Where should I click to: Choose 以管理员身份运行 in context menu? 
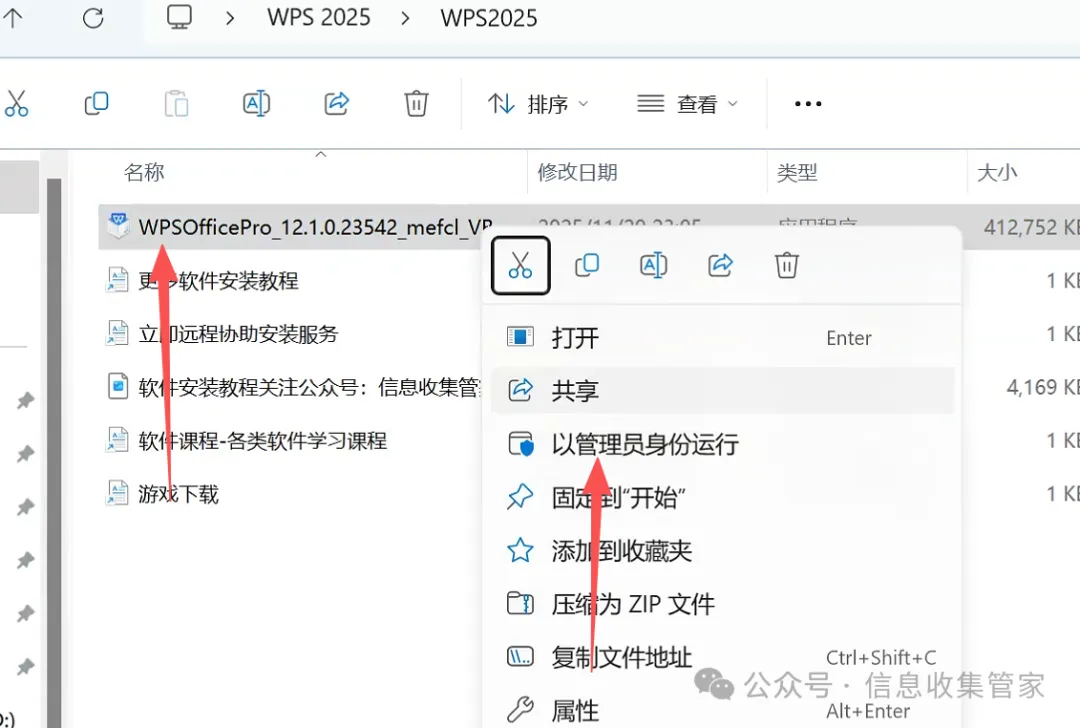(x=723, y=444)
